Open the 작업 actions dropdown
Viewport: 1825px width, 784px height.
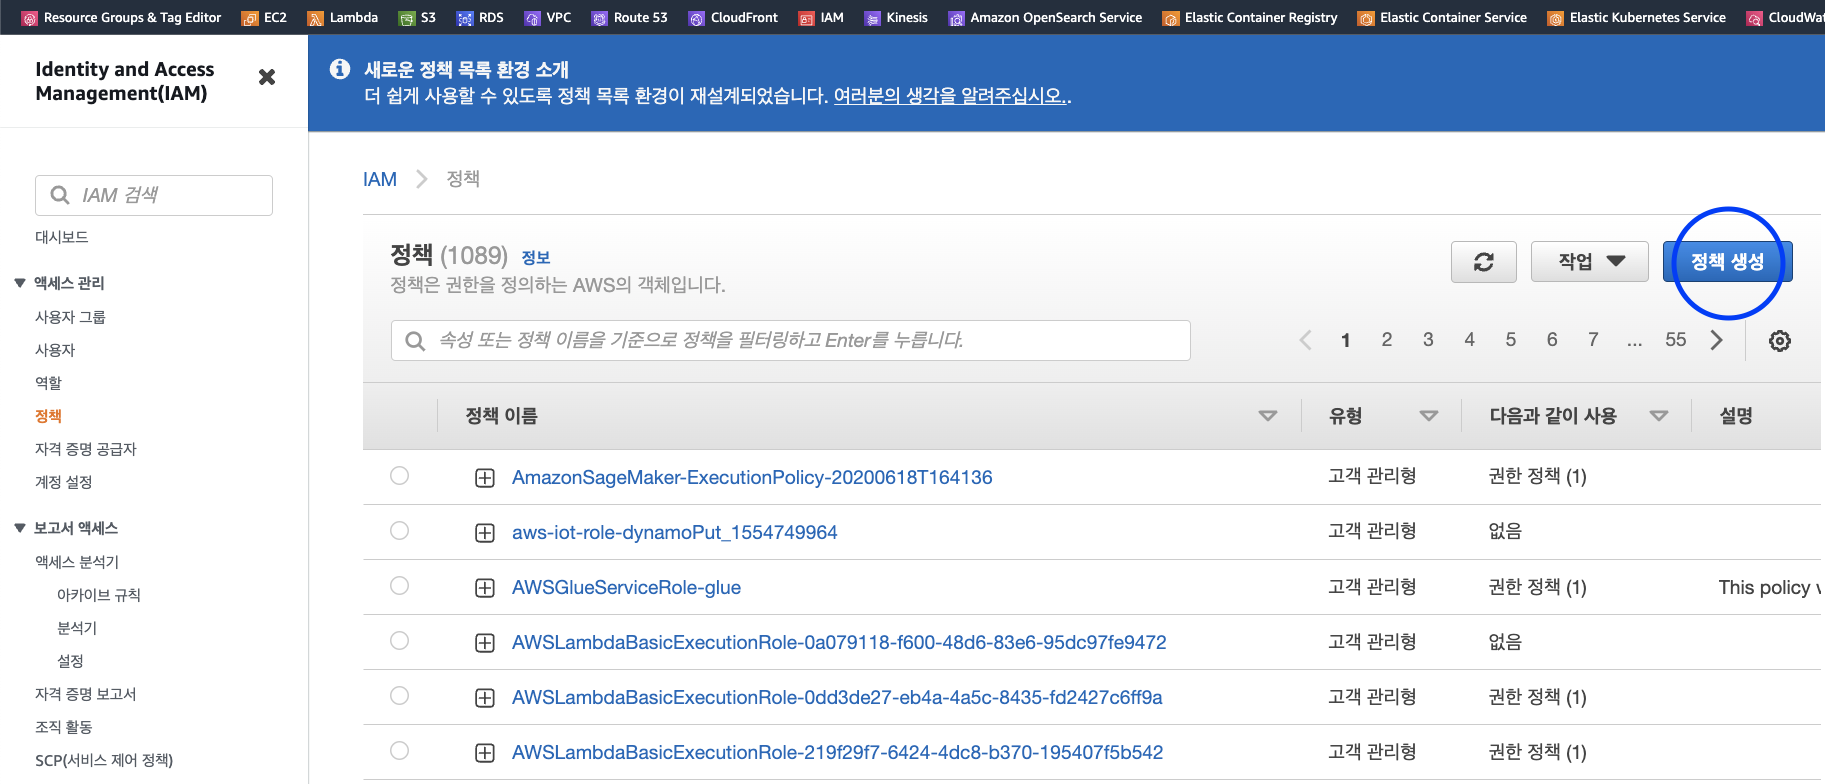[x=1589, y=262]
